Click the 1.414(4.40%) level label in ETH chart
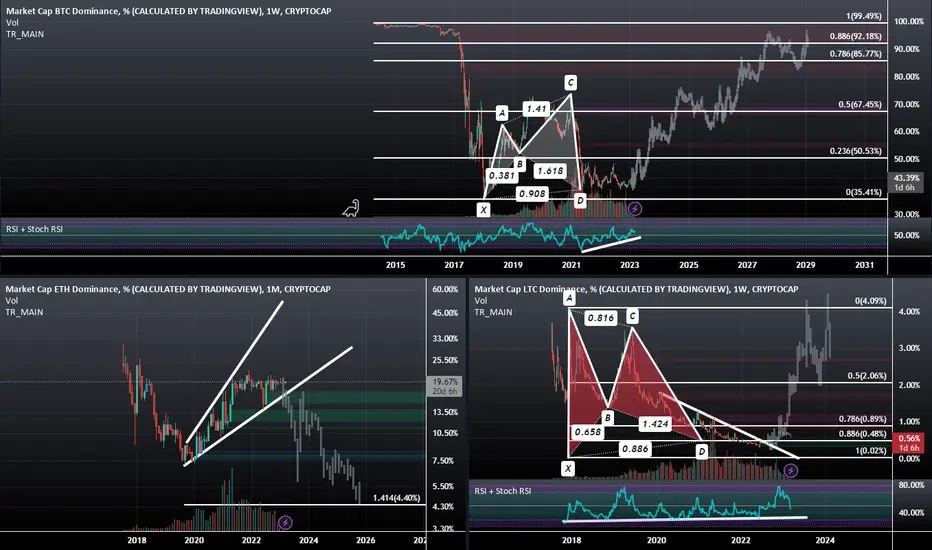Viewport: 932px width, 550px height. coord(396,498)
